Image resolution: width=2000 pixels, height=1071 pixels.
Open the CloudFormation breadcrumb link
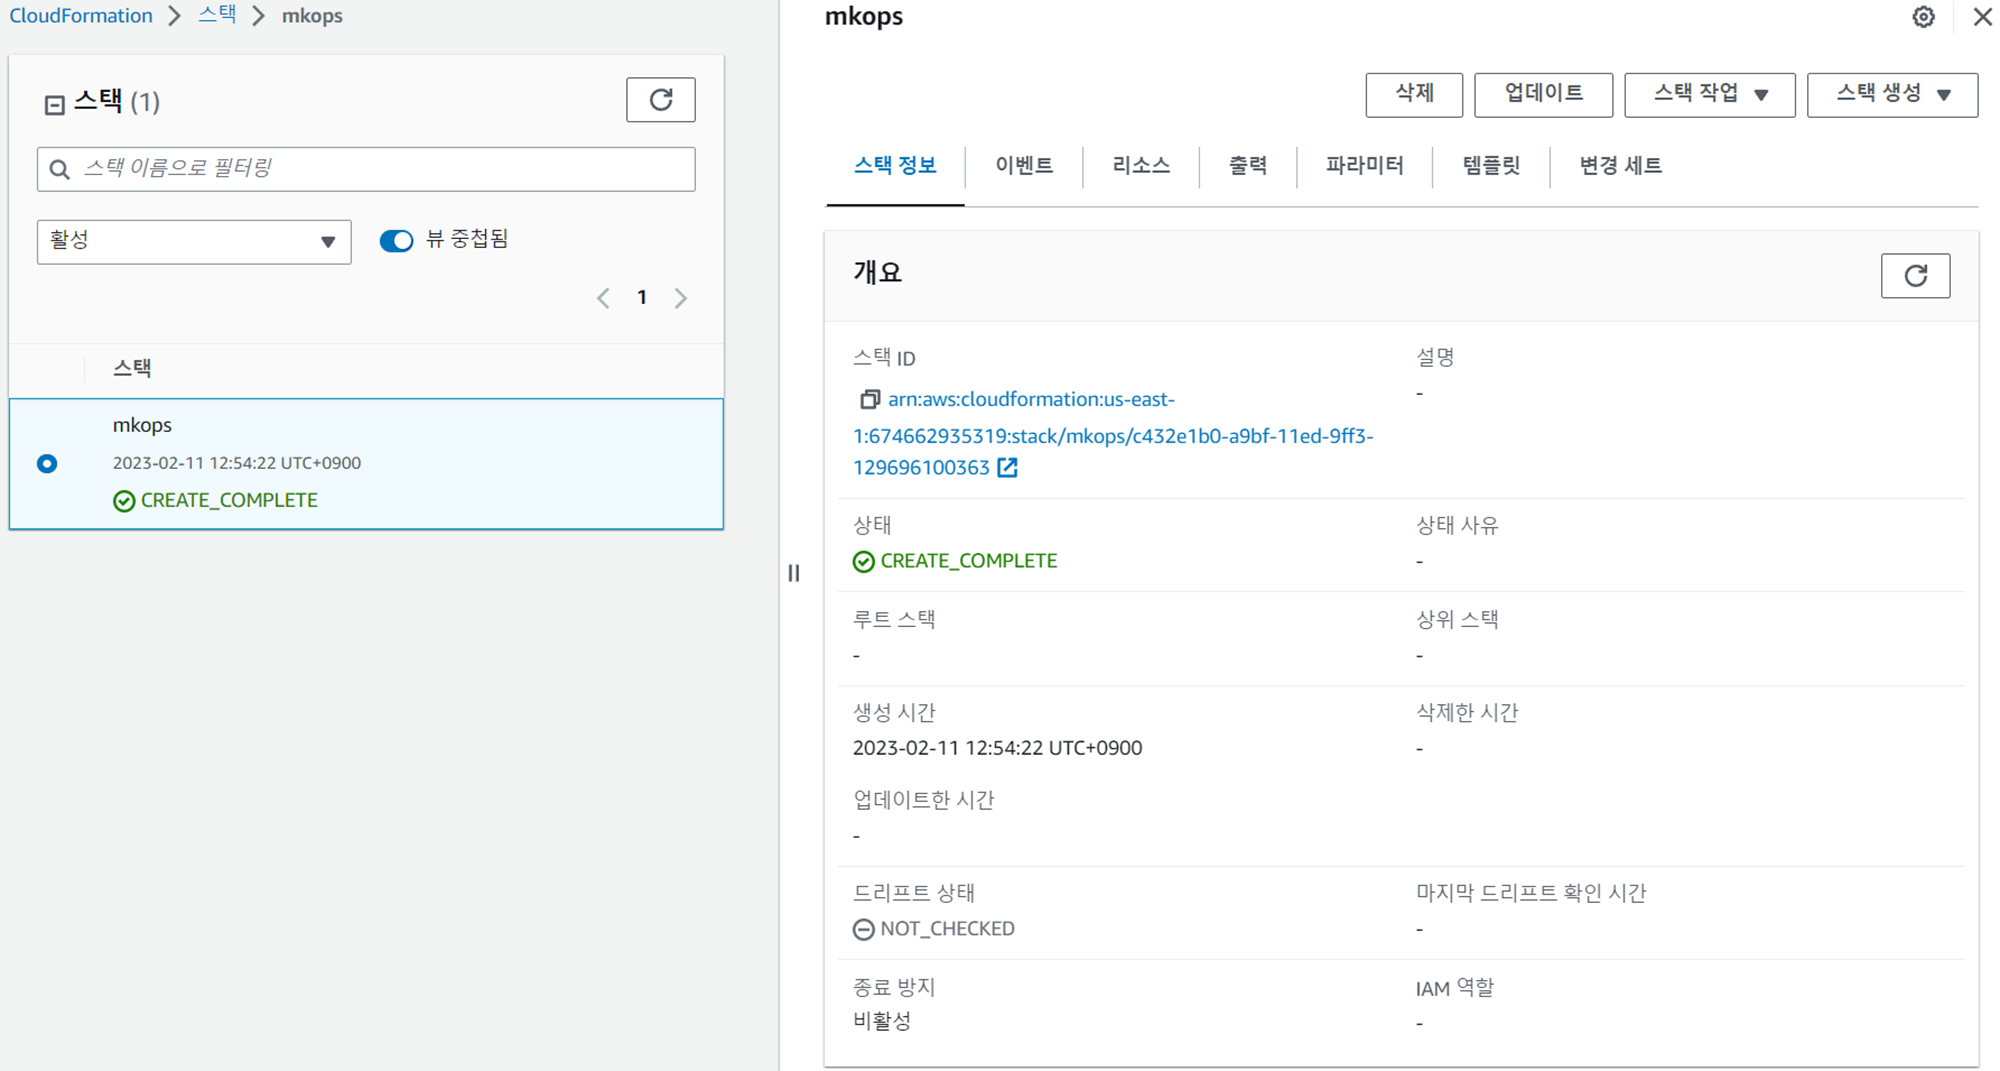tap(81, 16)
